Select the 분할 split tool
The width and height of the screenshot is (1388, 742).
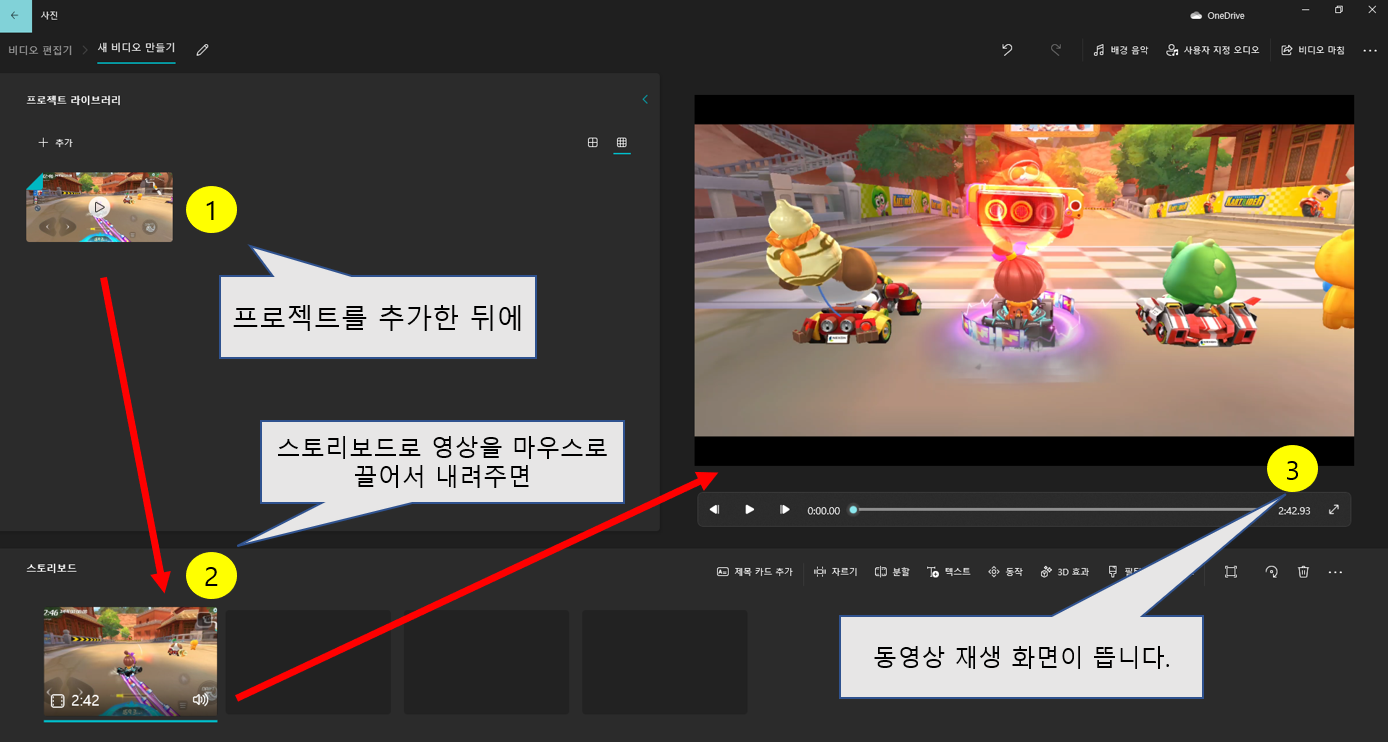892,572
